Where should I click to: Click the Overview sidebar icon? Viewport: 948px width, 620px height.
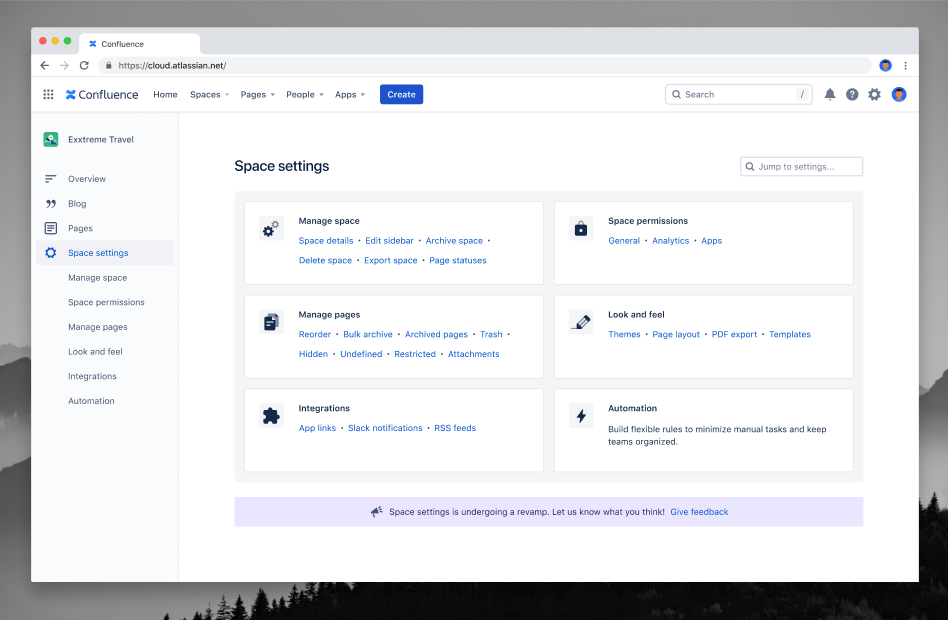pyautogui.click(x=50, y=179)
